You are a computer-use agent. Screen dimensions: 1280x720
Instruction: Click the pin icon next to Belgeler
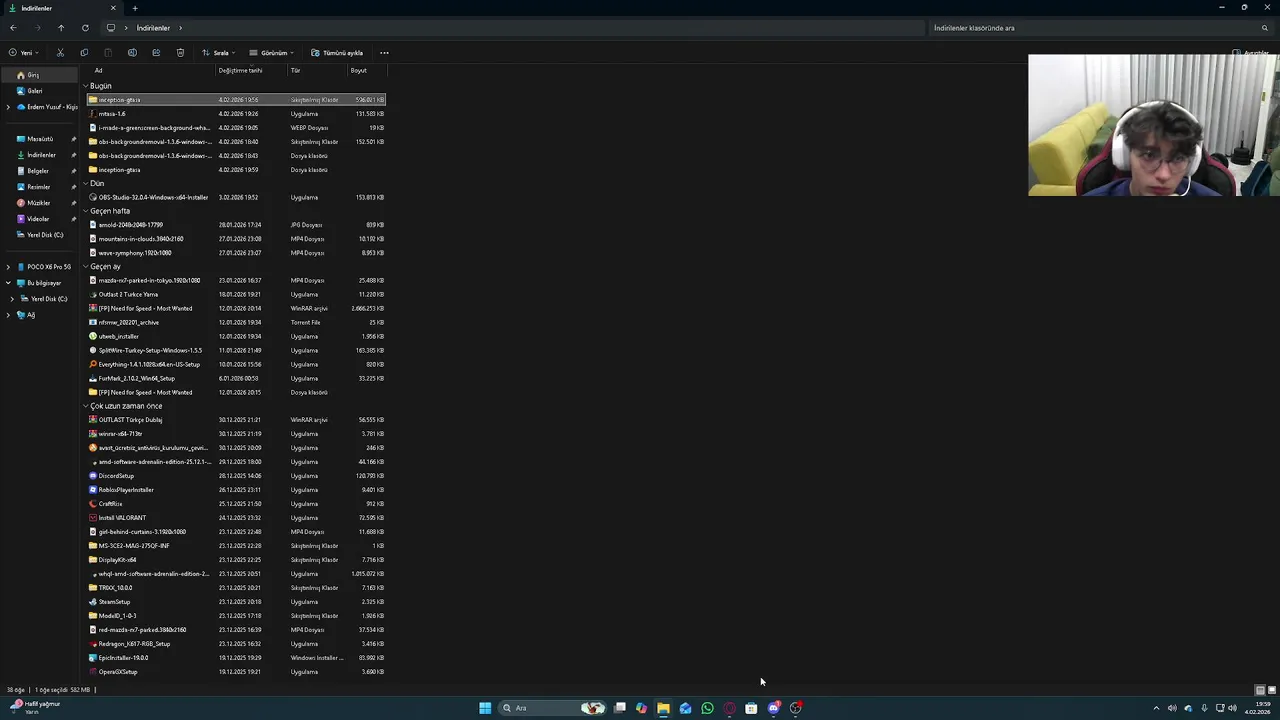pos(74,171)
